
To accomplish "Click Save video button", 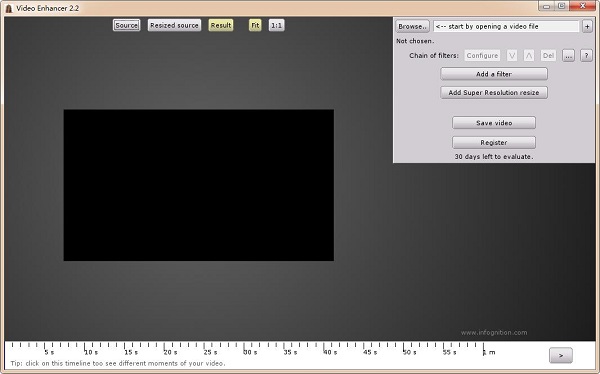I will tap(494, 122).
